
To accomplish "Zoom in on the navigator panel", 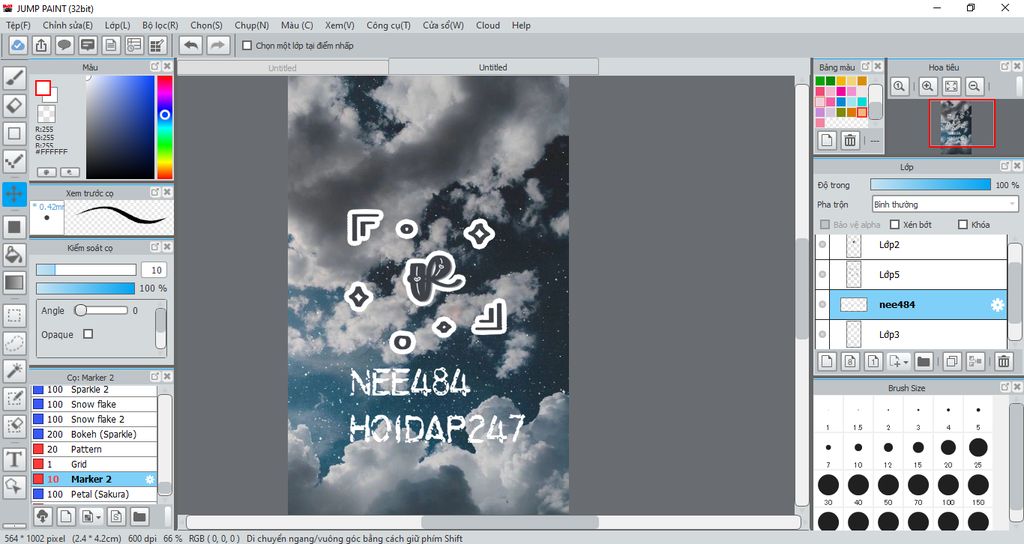I will pos(927,86).
